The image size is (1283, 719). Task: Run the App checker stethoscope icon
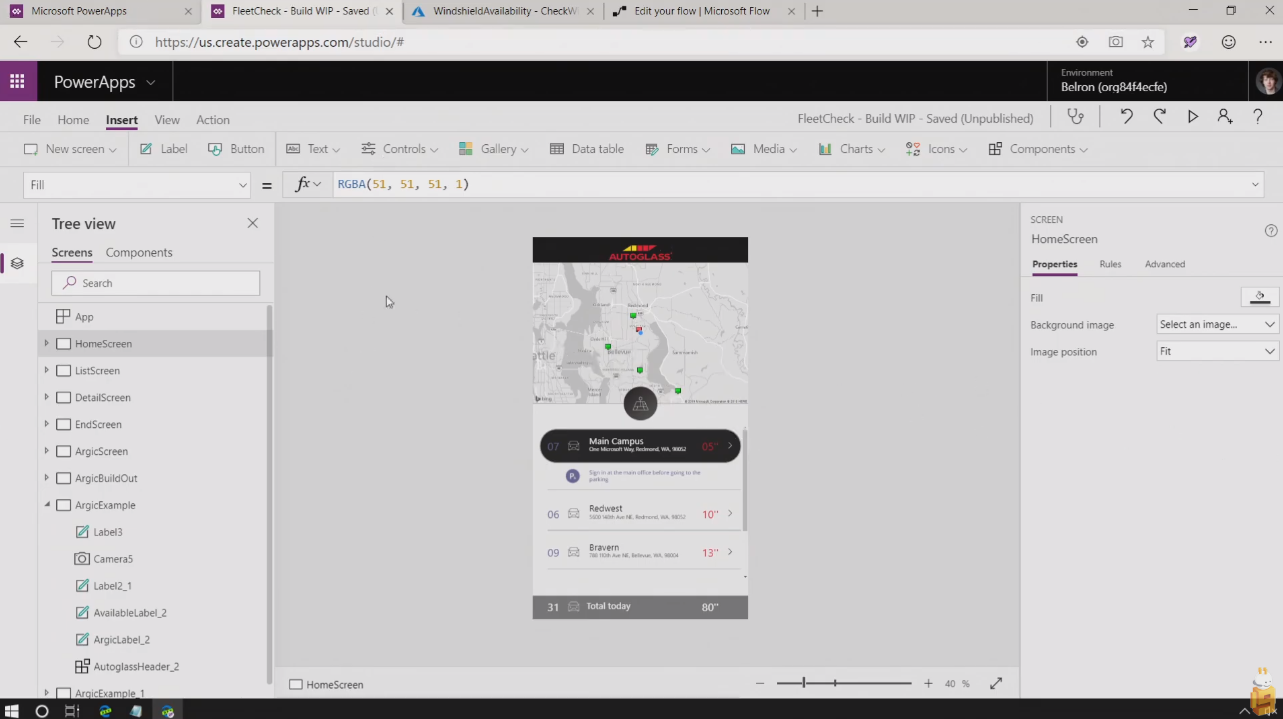pyautogui.click(x=1076, y=117)
